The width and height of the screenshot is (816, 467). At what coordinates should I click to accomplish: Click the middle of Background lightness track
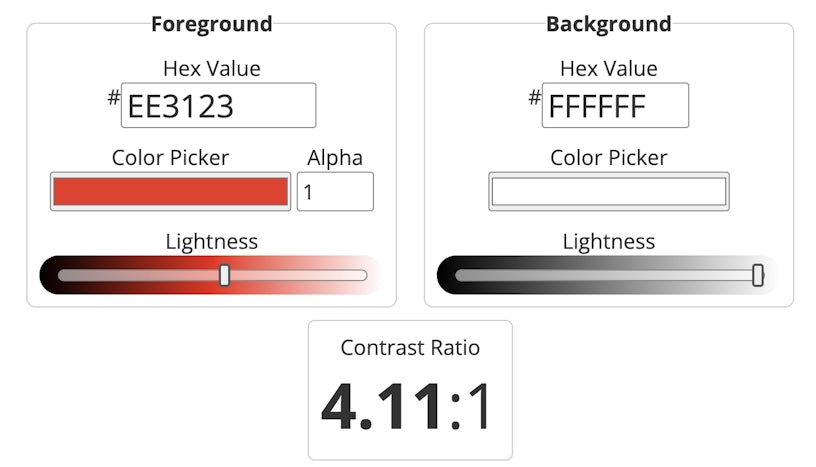pos(608,275)
